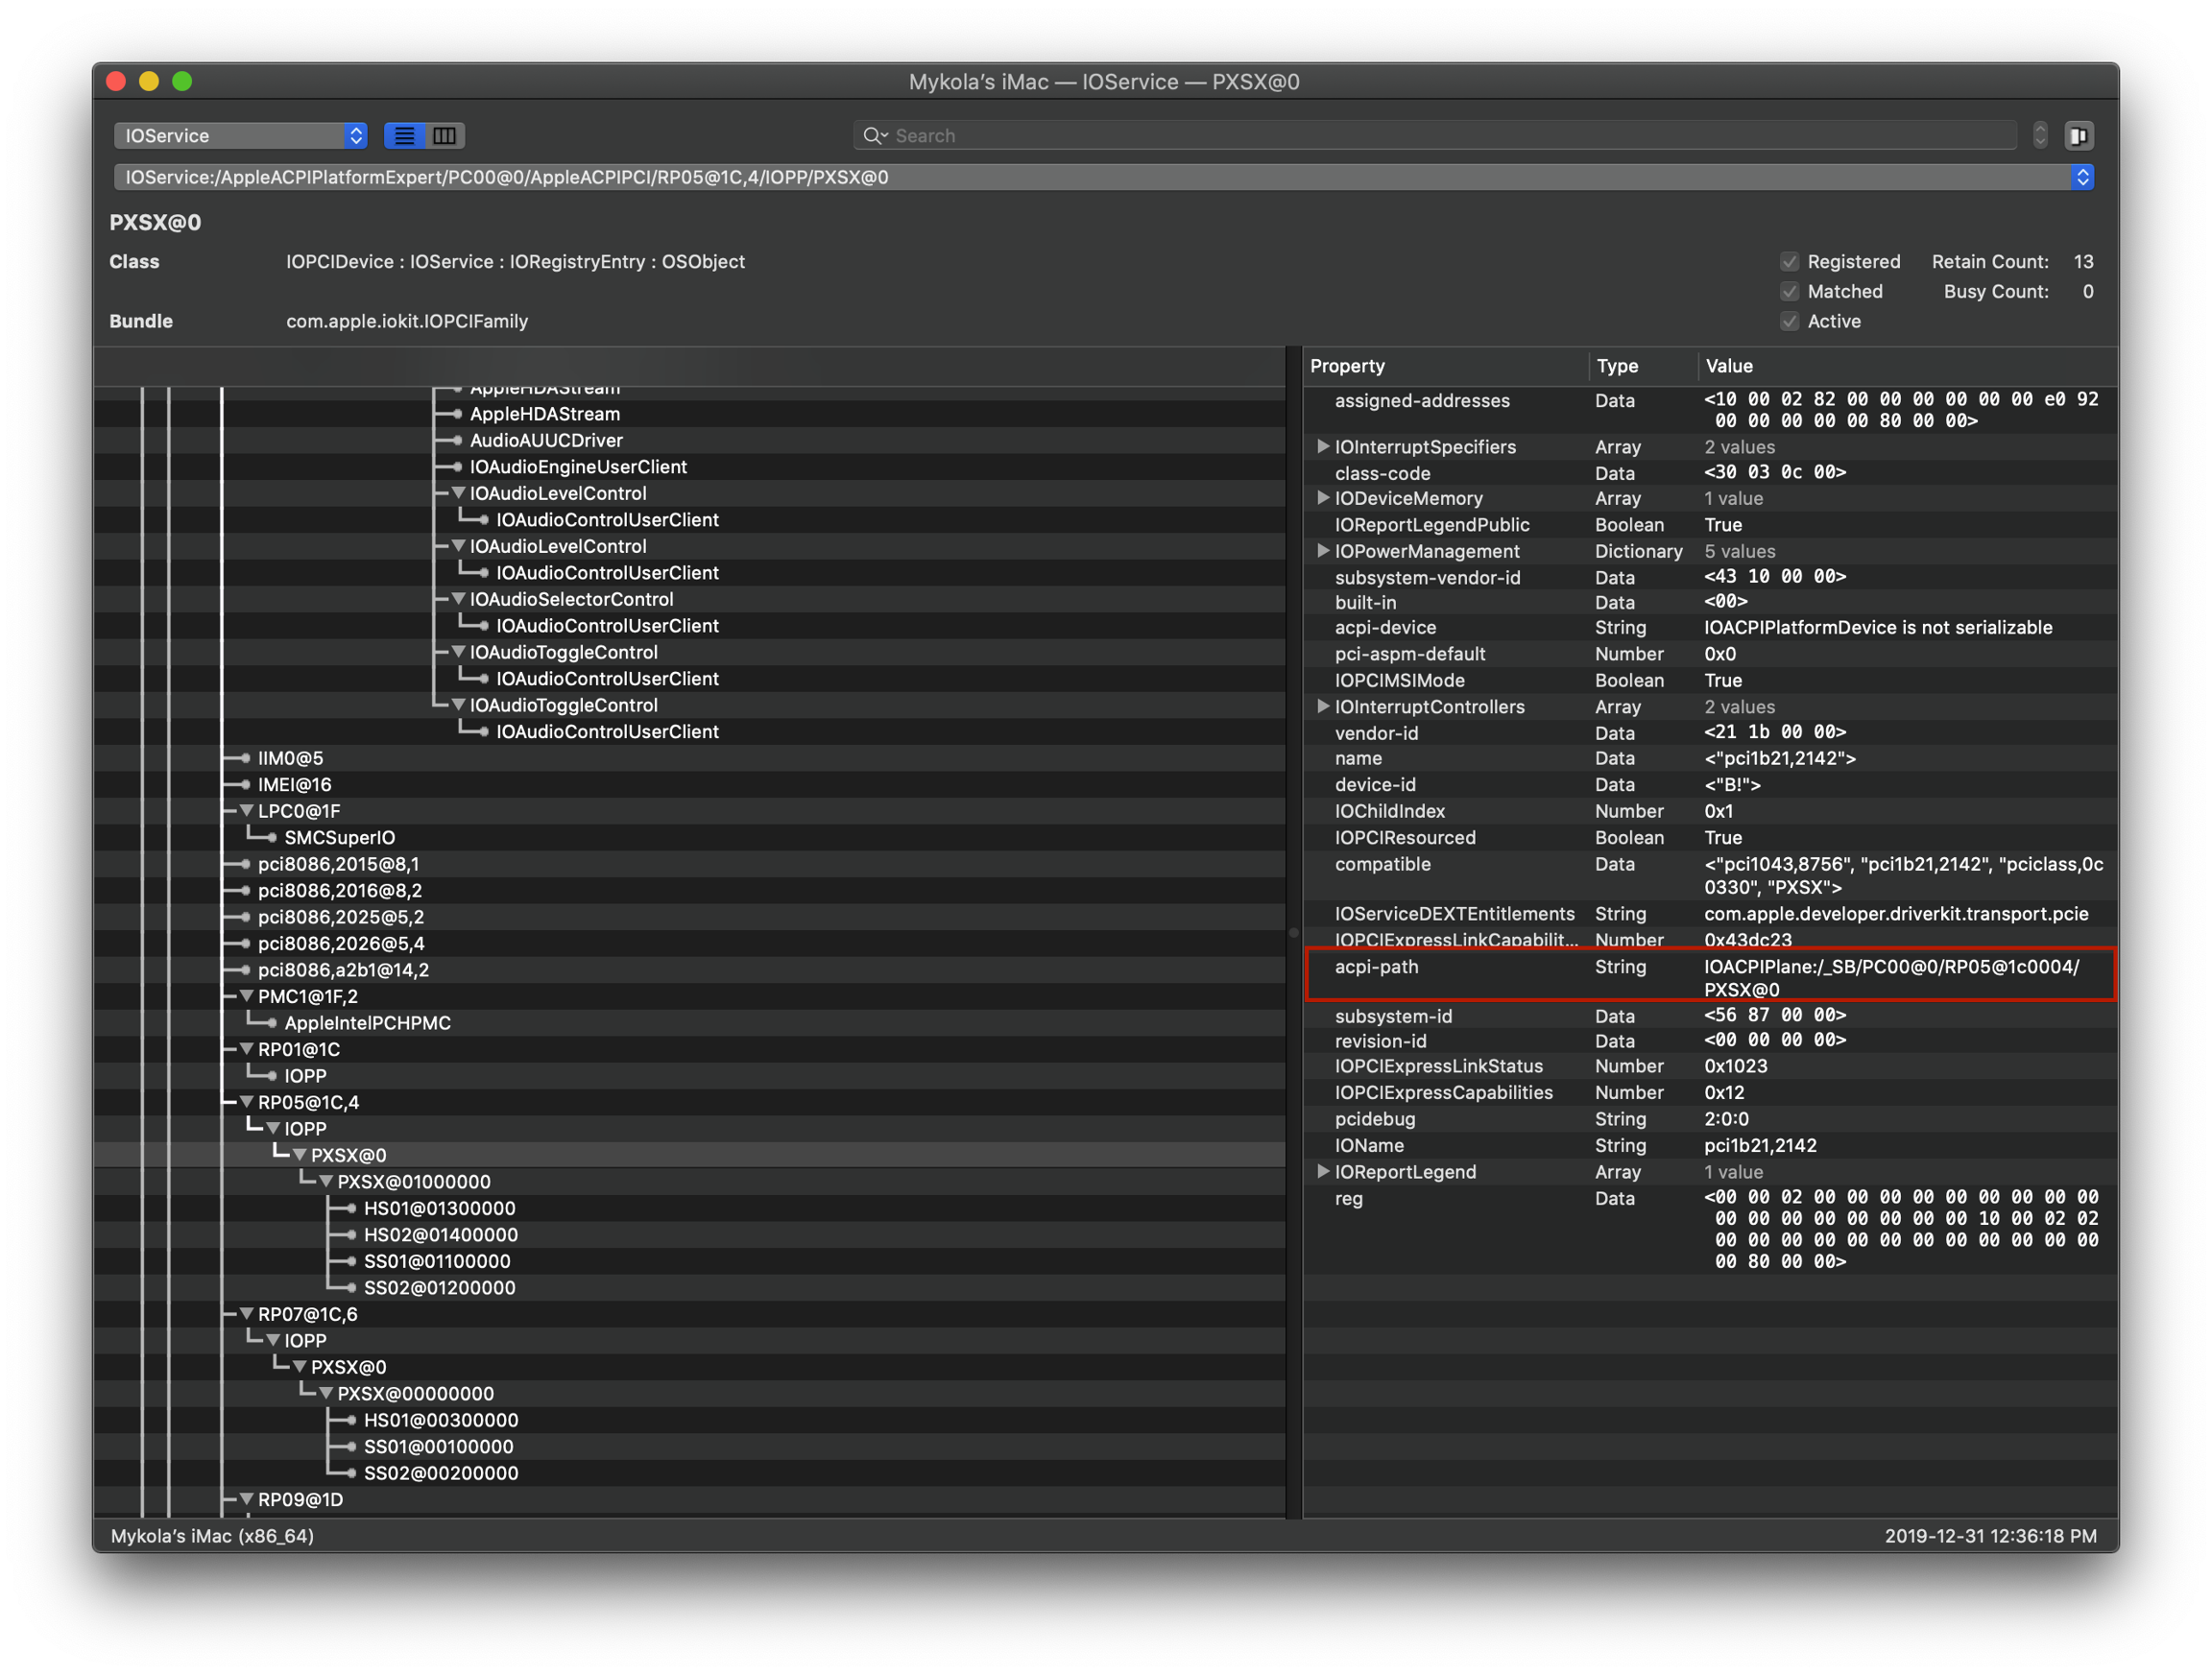Click the search results stepper arrows

pos(2040,135)
